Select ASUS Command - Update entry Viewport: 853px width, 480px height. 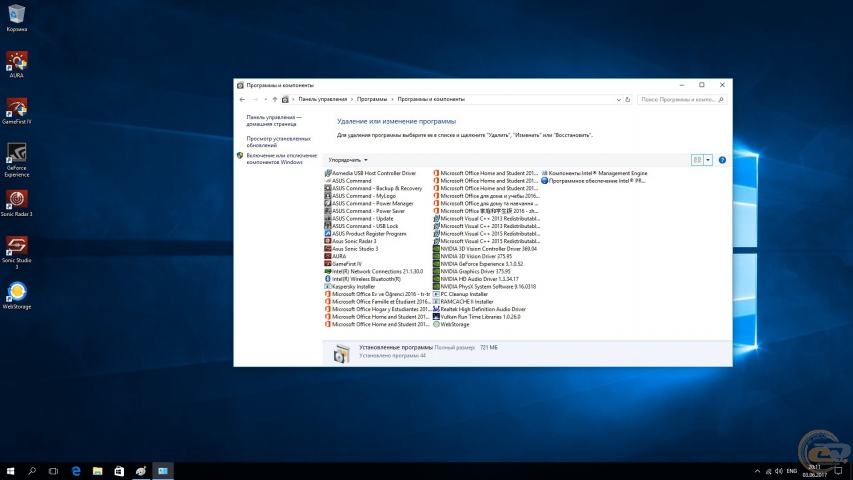point(359,219)
